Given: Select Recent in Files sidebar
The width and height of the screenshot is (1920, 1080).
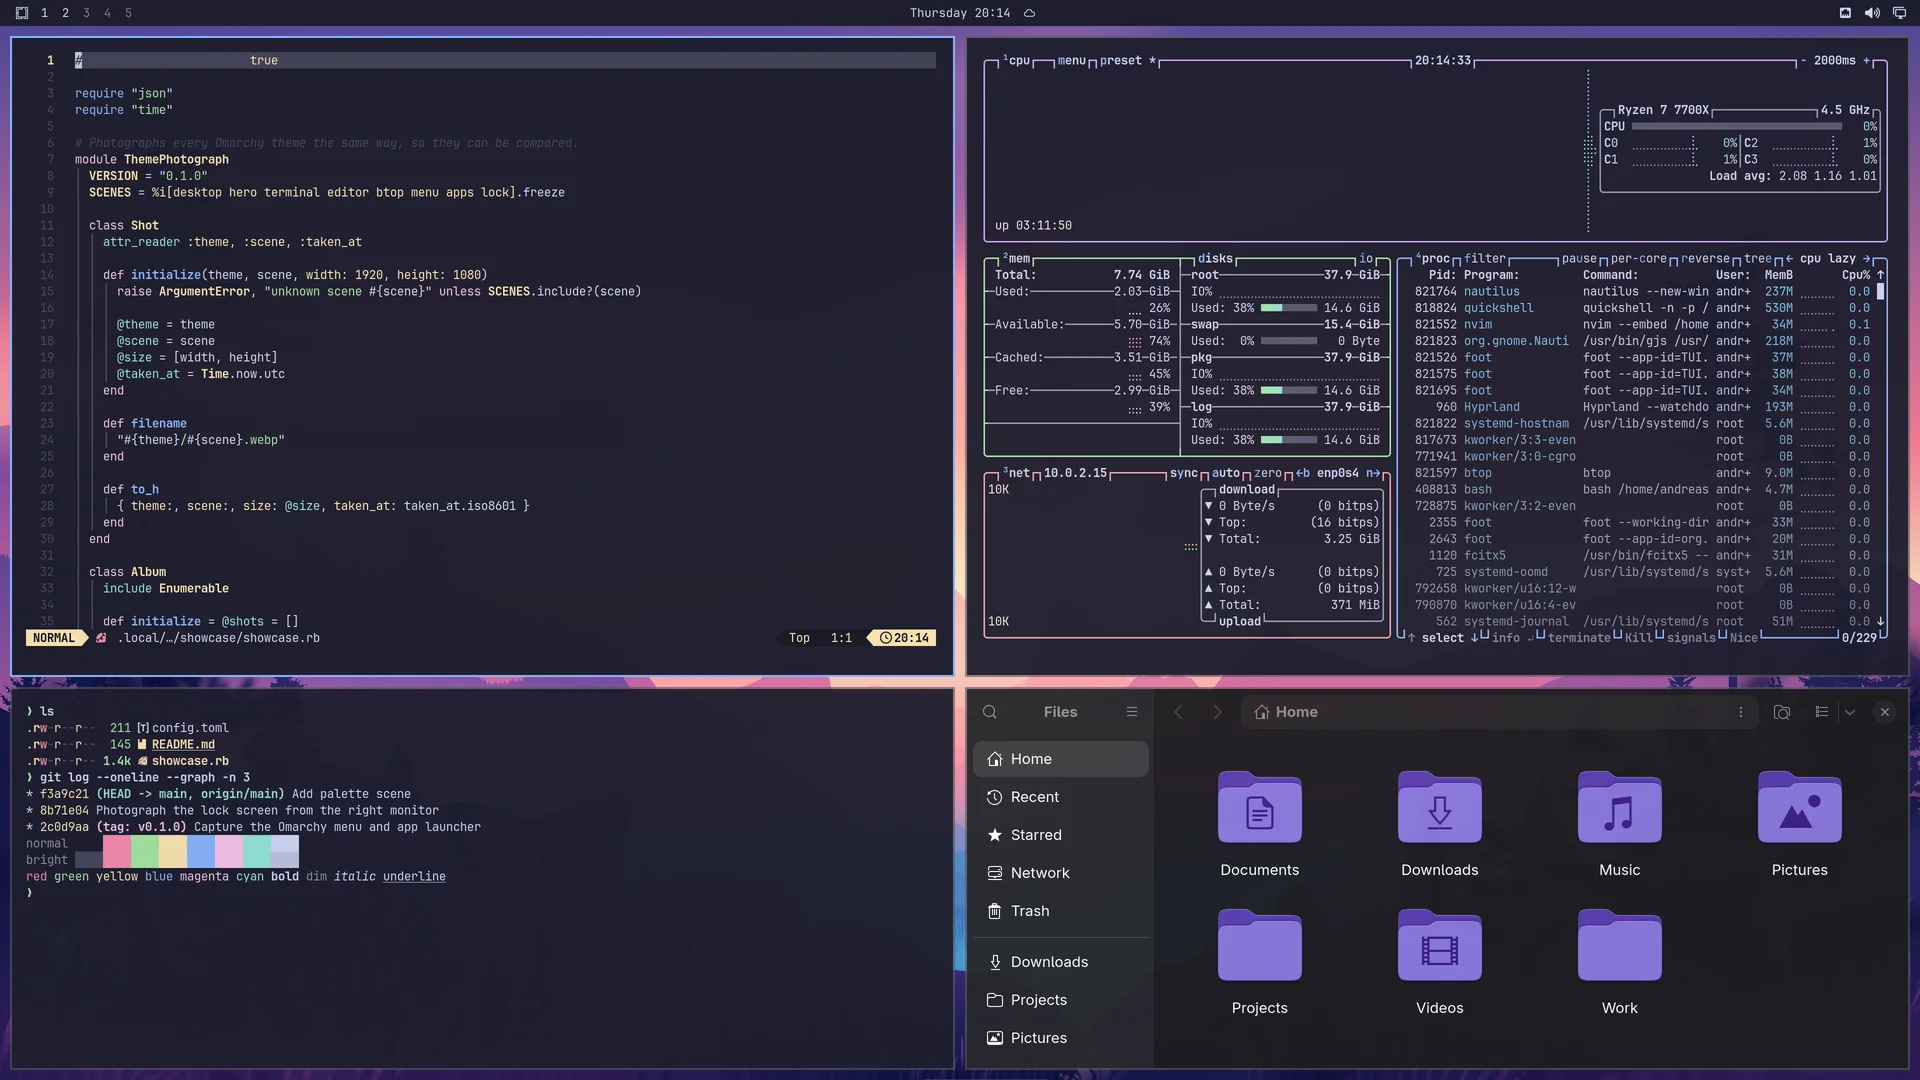Looking at the screenshot, I should 1061,797.
